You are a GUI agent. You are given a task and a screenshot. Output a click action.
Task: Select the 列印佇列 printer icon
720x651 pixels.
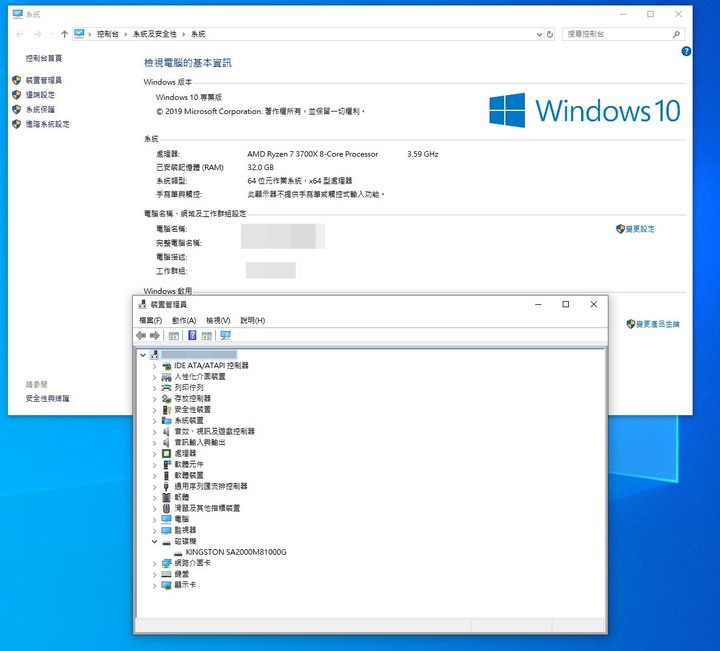pyautogui.click(x=166, y=387)
